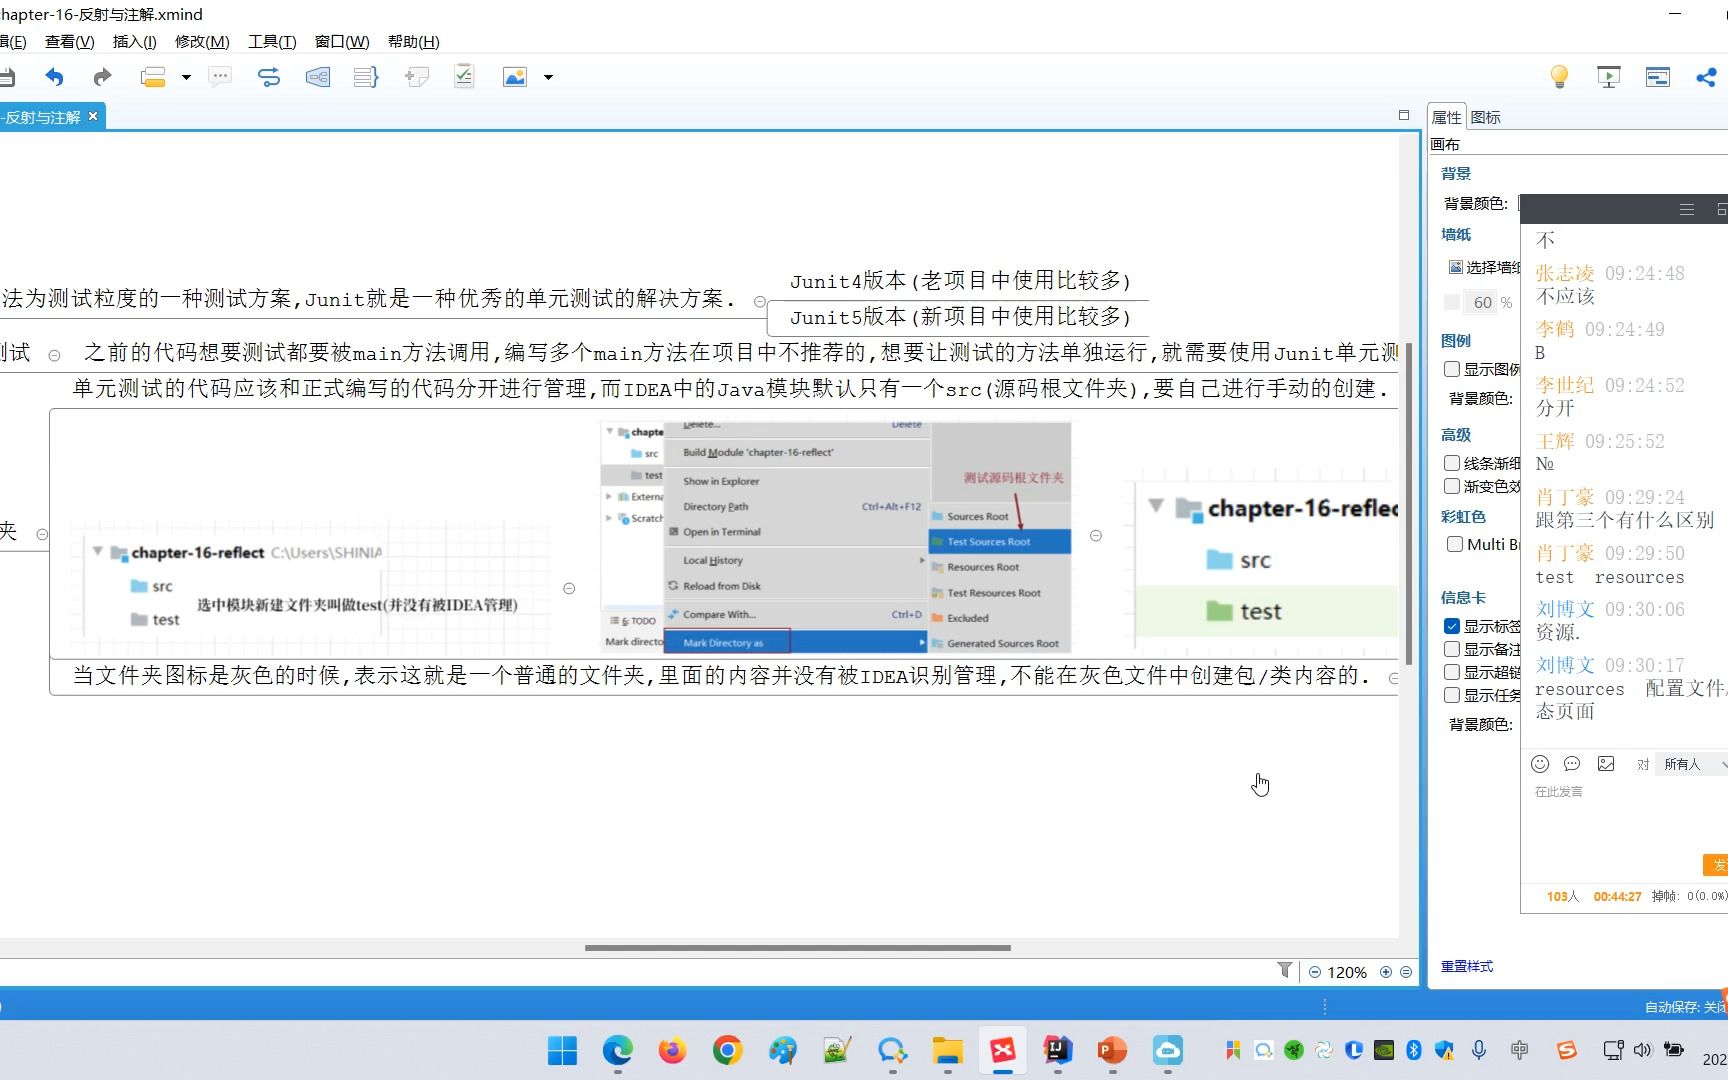The height and width of the screenshot is (1080, 1728).
Task: Insert a summary bracket
Action: (x=366, y=77)
